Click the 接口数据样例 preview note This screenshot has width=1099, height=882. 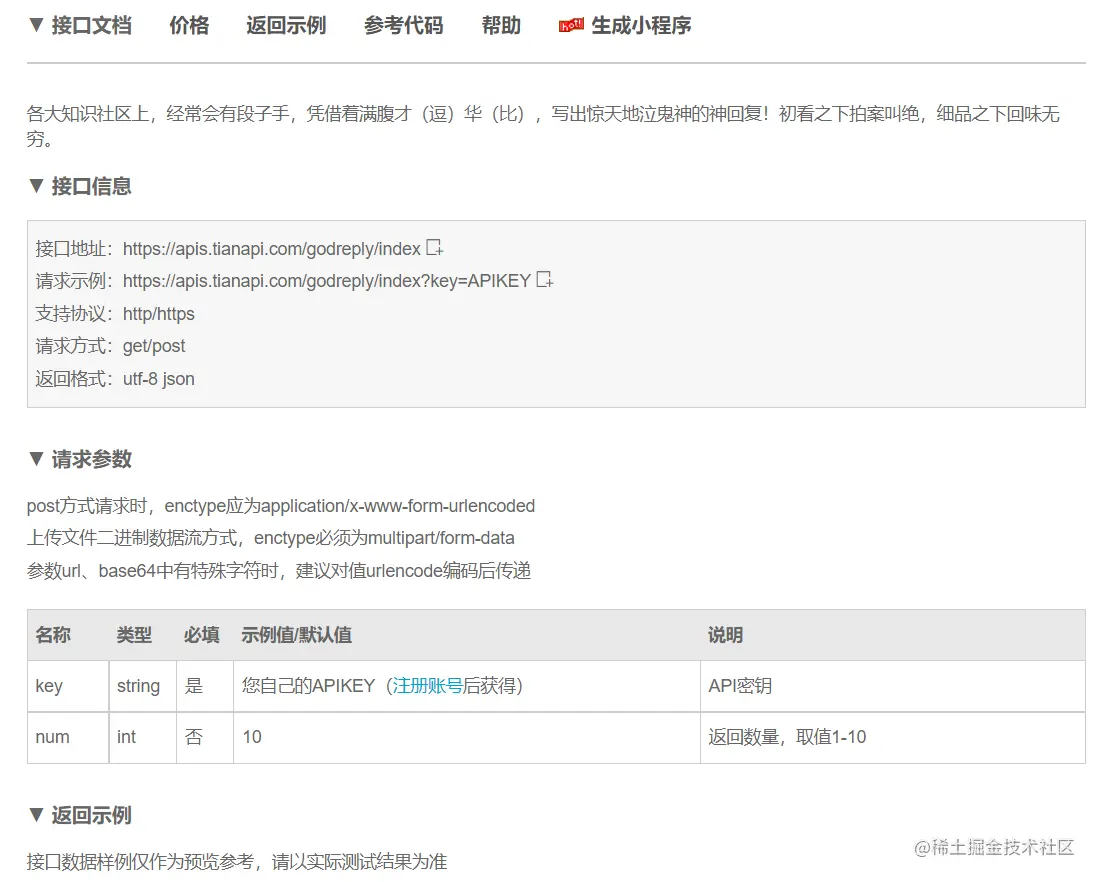237,862
